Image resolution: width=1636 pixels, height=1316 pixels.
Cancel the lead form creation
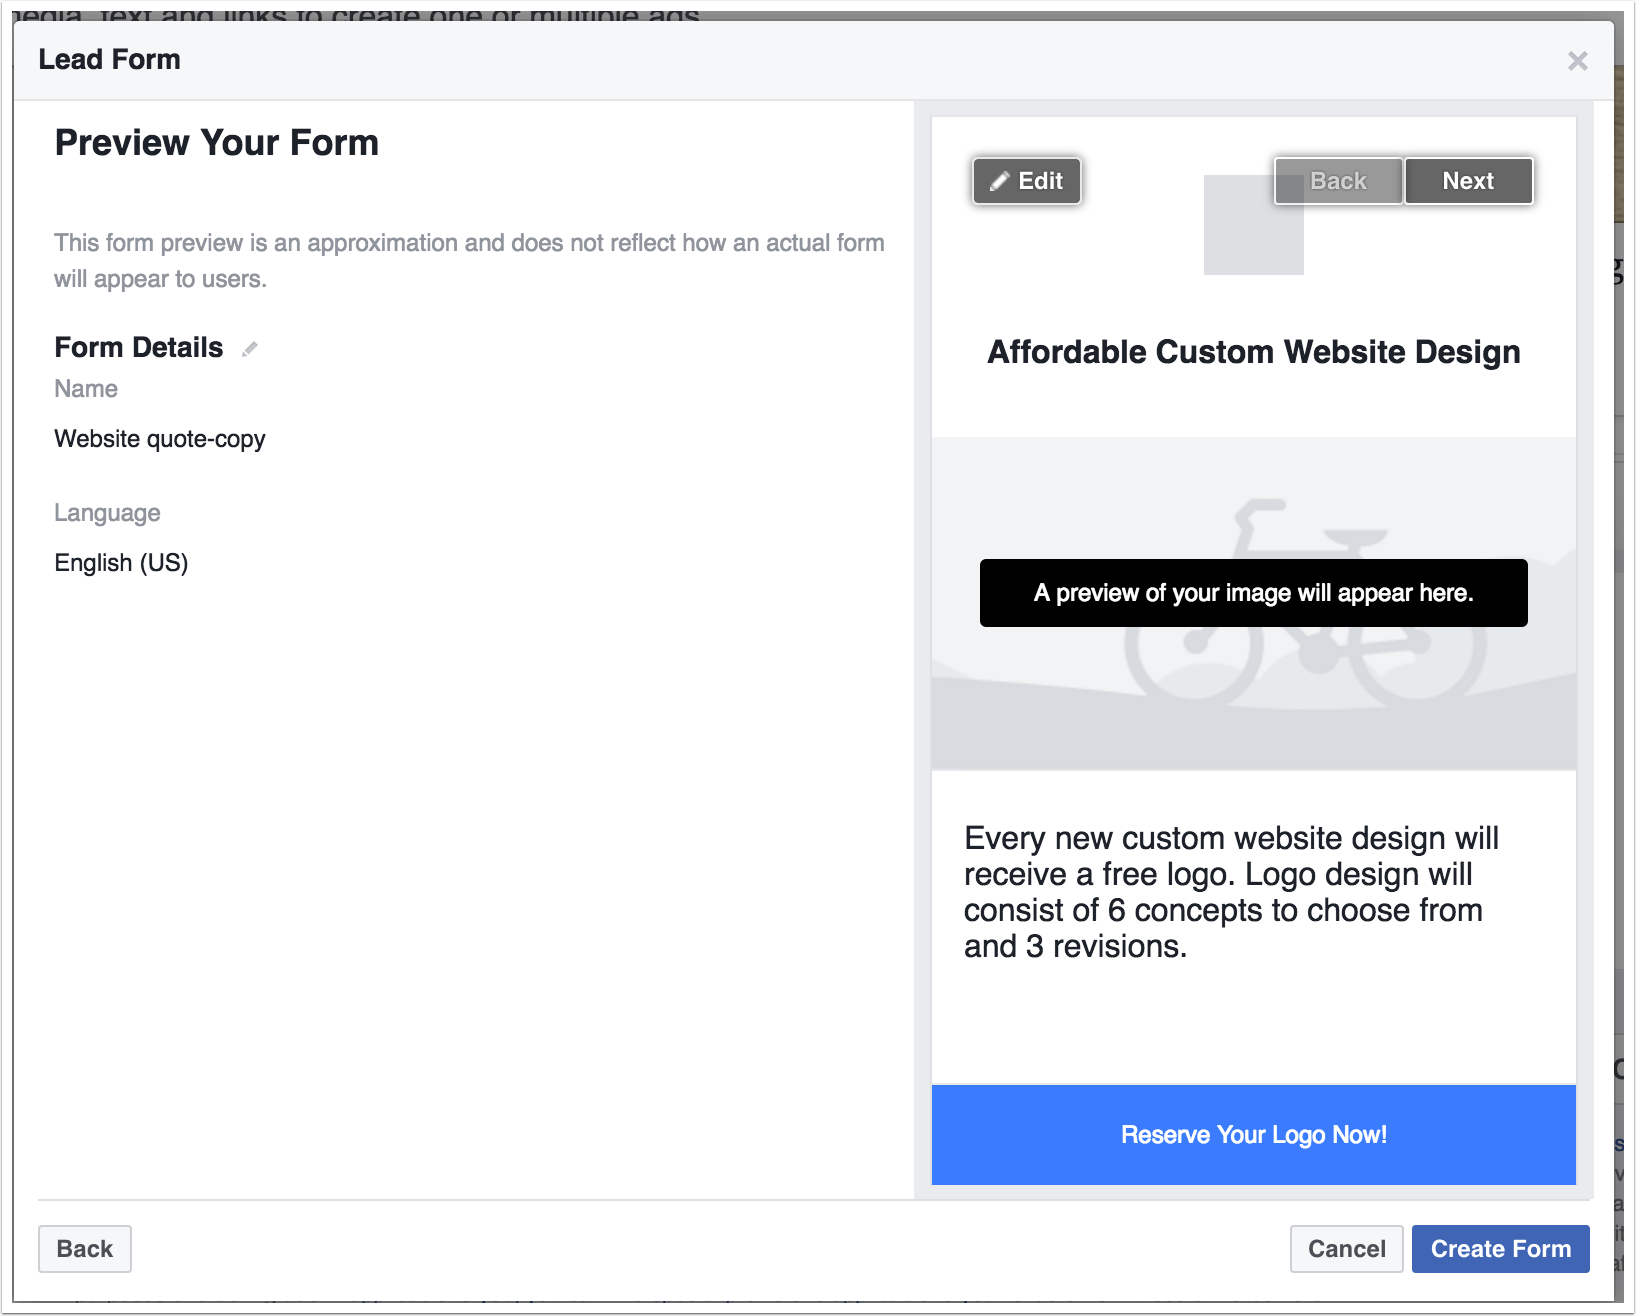(1346, 1249)
